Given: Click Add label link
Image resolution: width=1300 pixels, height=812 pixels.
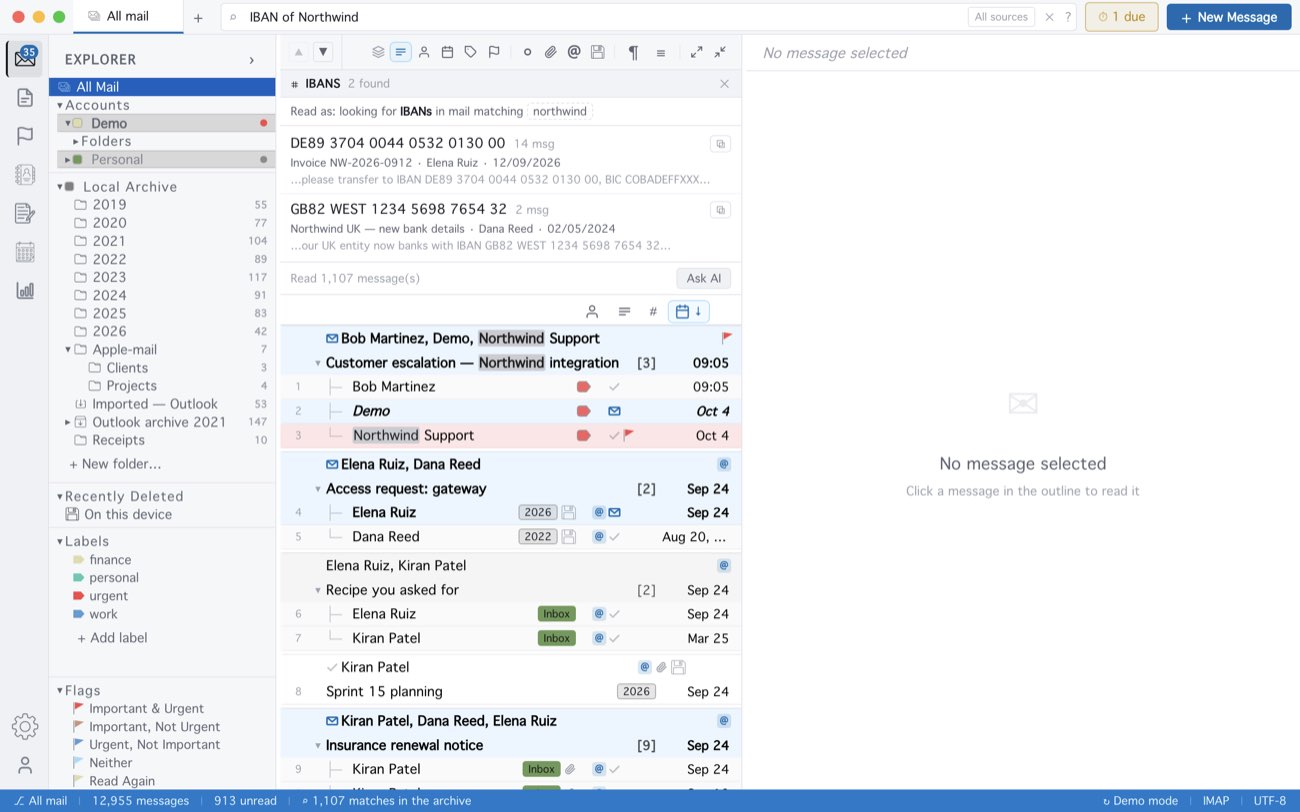Looking at the screenshot, I should click(112, 638).
